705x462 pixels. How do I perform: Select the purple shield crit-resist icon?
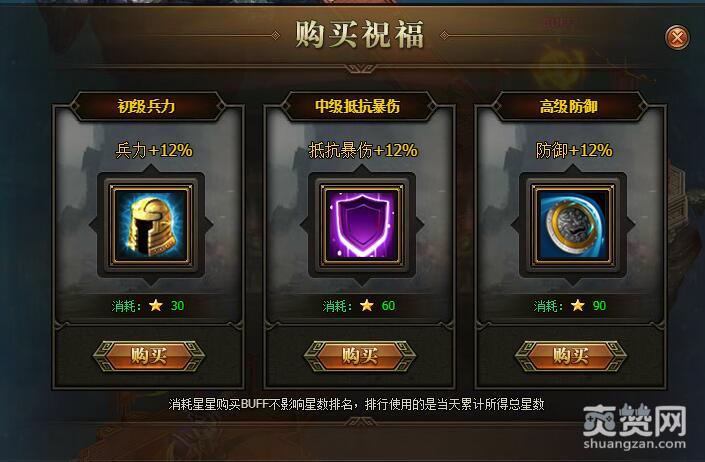click(x=362, y=225)
